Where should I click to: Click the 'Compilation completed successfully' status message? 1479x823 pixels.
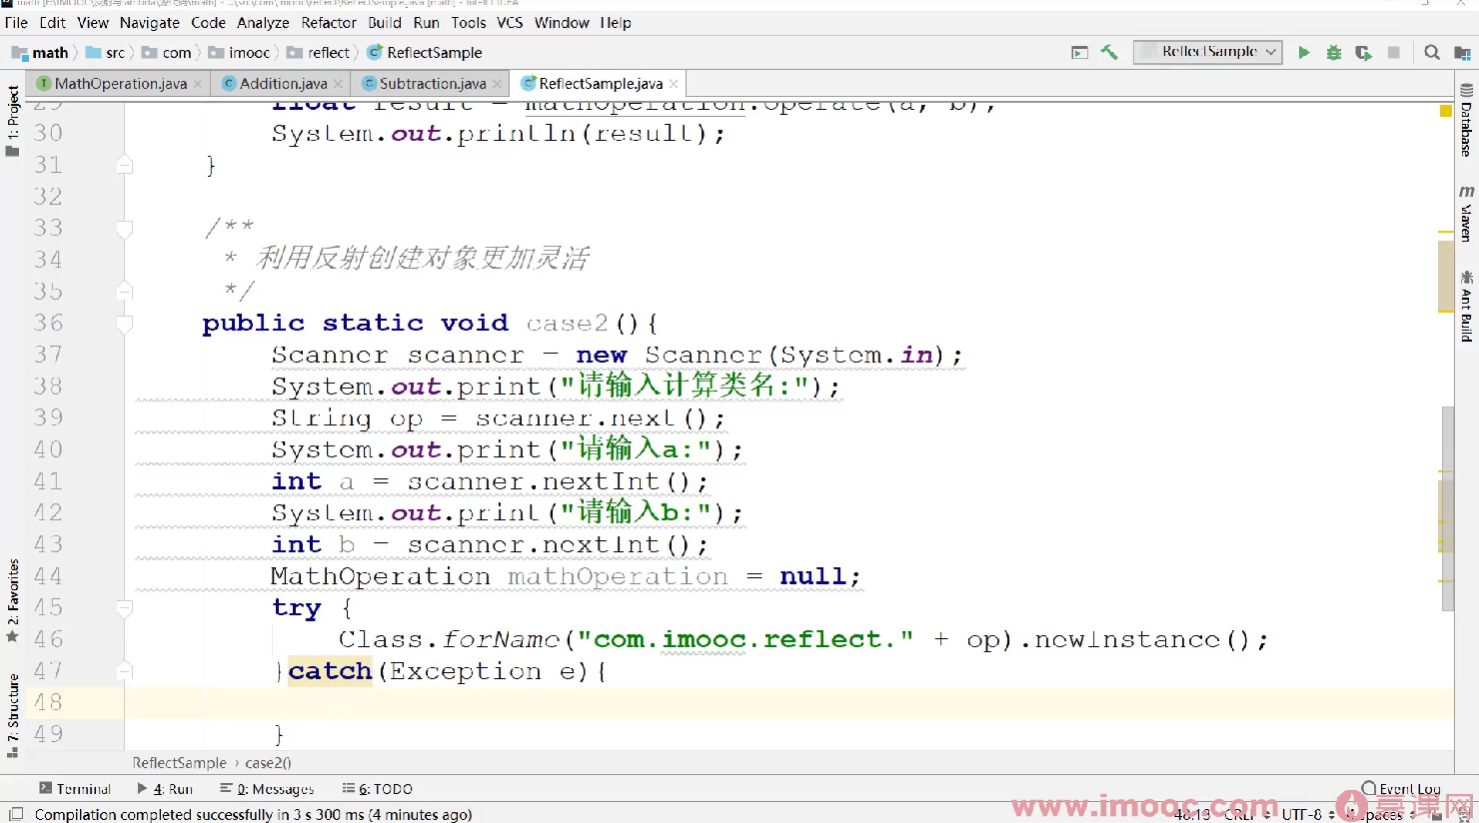253,815
